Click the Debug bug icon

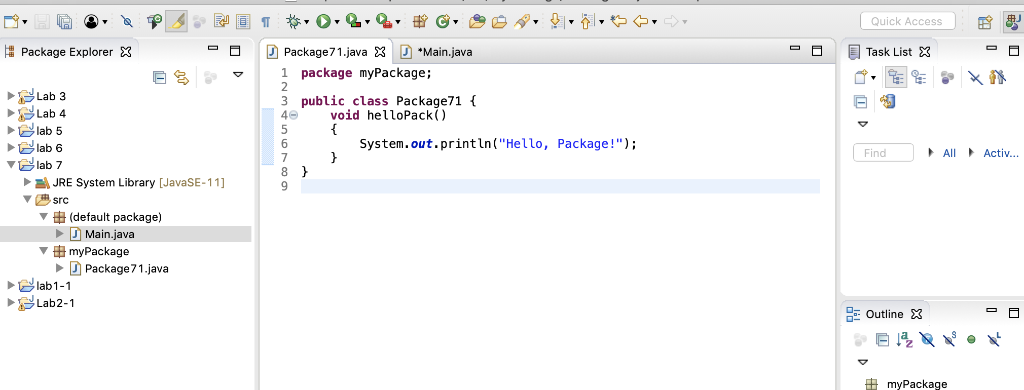tap(294, 22)
